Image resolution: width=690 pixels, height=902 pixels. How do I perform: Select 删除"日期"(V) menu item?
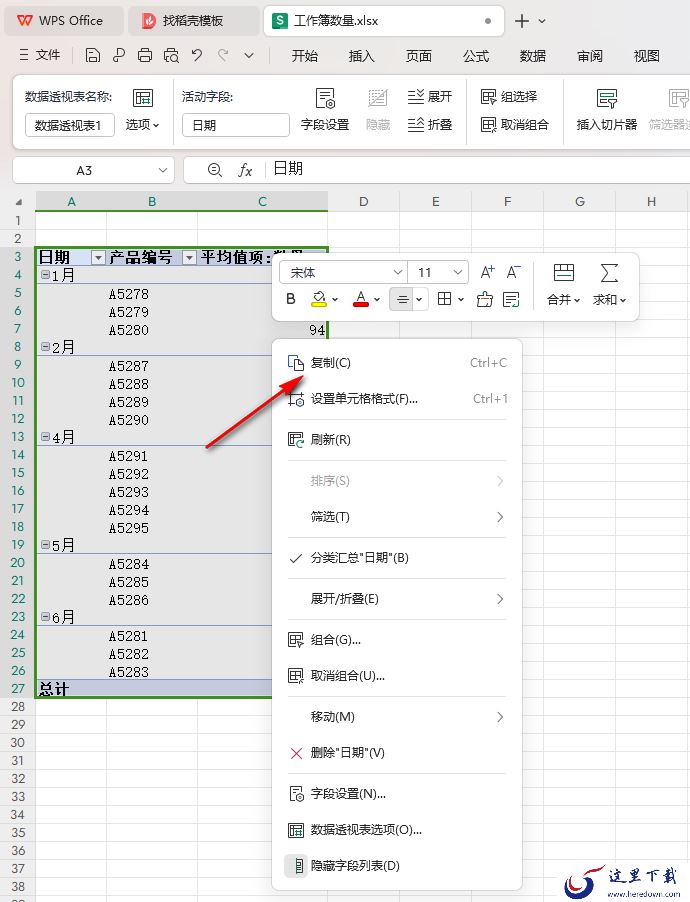[397, 752]
